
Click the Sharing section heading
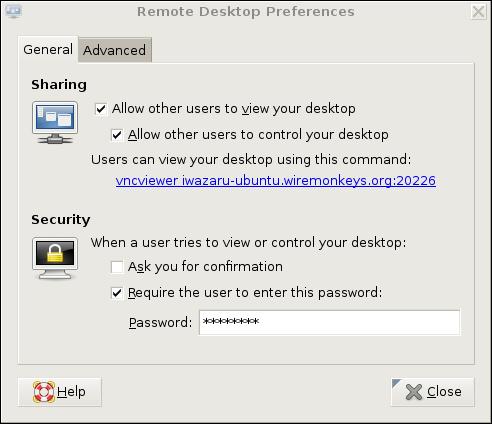tap(59, 85)
